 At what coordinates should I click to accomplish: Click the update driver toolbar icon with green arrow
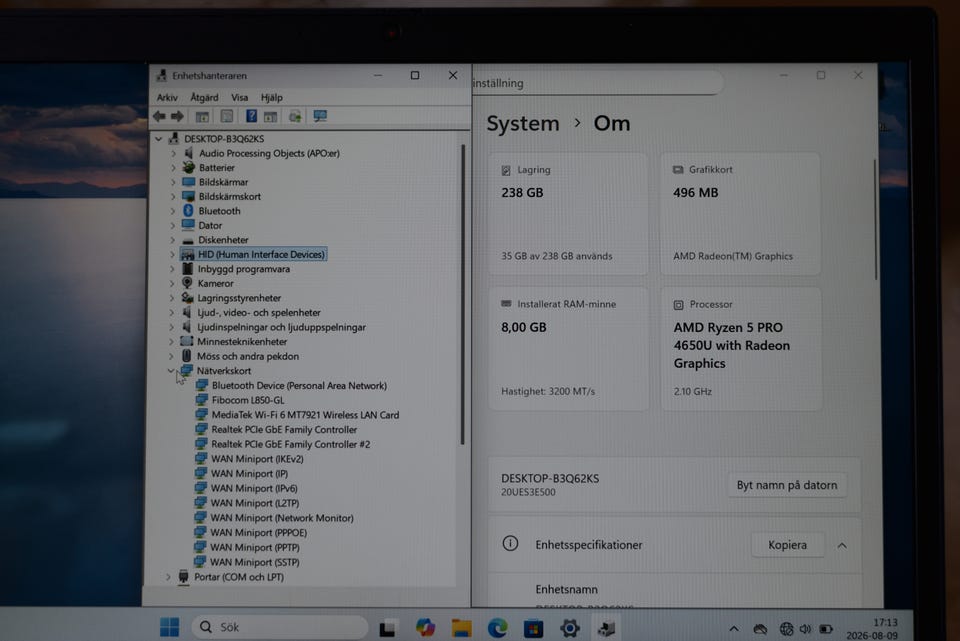(x=295, y=116)
